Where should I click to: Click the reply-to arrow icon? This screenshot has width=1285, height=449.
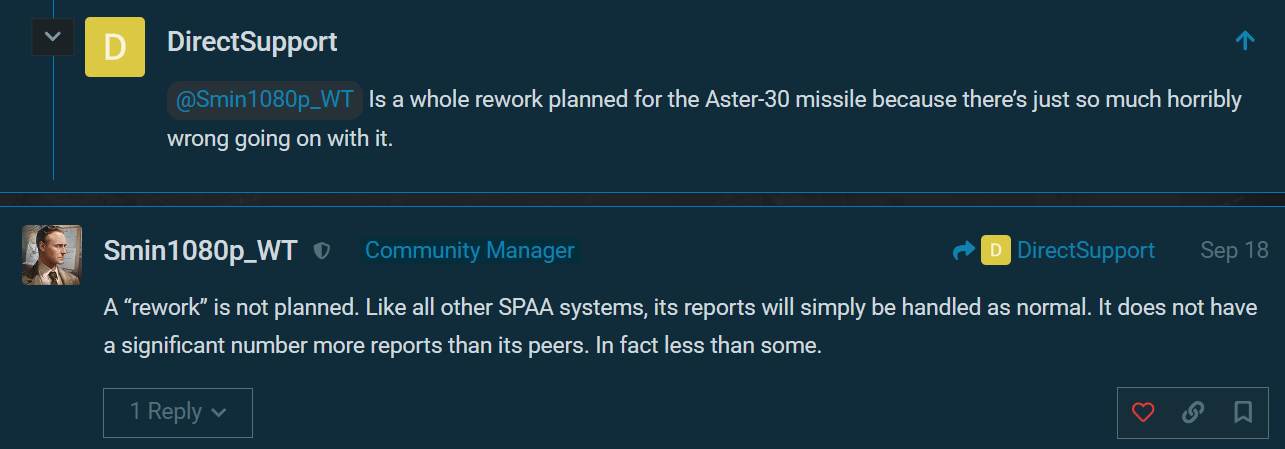(x=963, y=251)
